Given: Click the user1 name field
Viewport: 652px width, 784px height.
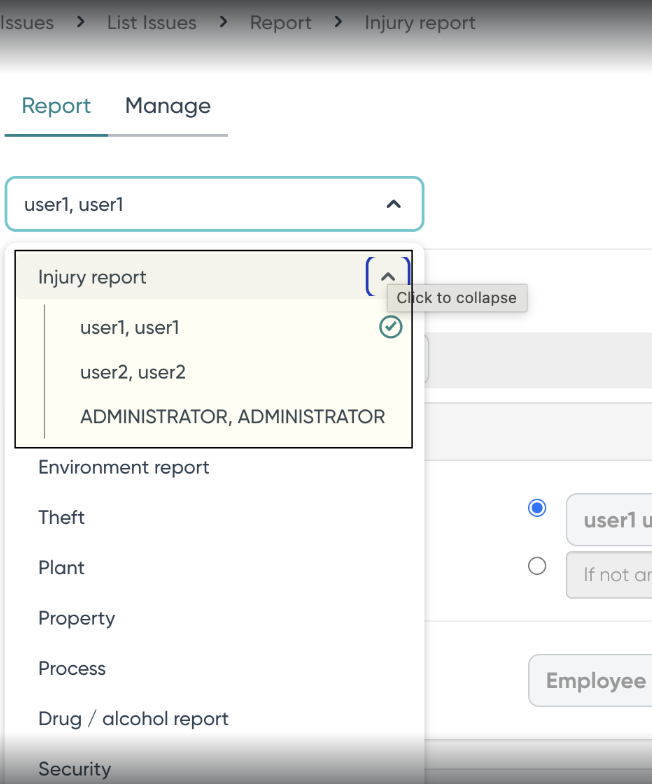Looking at the screenshot, I should point(609,520).
